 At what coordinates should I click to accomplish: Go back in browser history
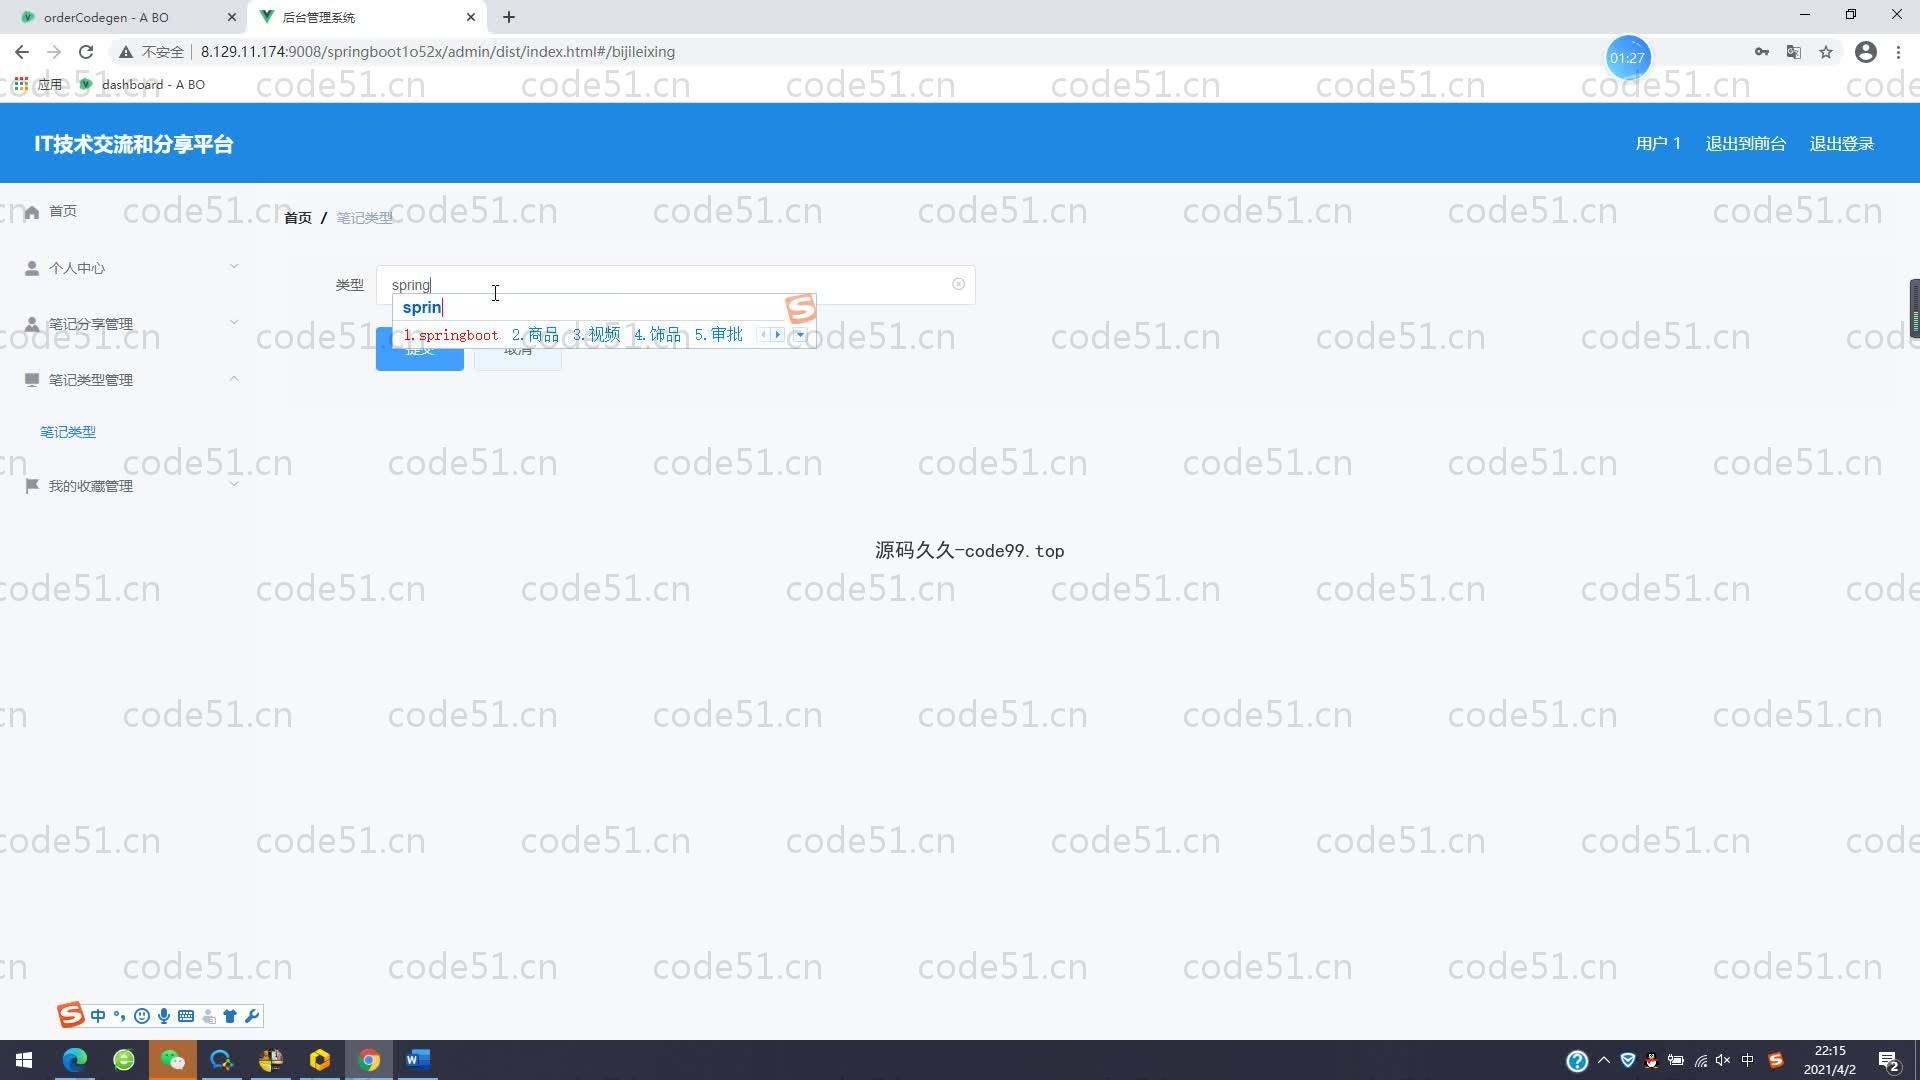click(22, 52)
